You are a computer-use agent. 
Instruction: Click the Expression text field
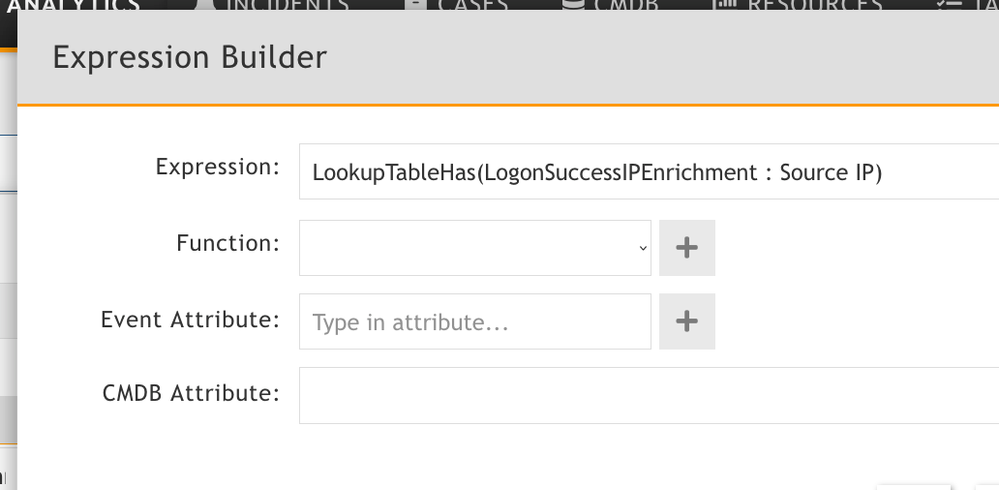click(x=648, y=172)
